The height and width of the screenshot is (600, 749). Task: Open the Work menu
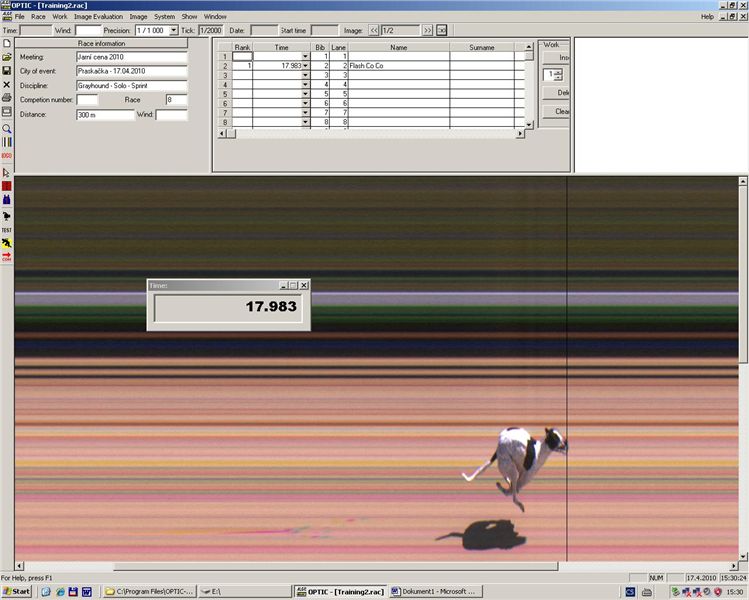click(x=60, y=16)
